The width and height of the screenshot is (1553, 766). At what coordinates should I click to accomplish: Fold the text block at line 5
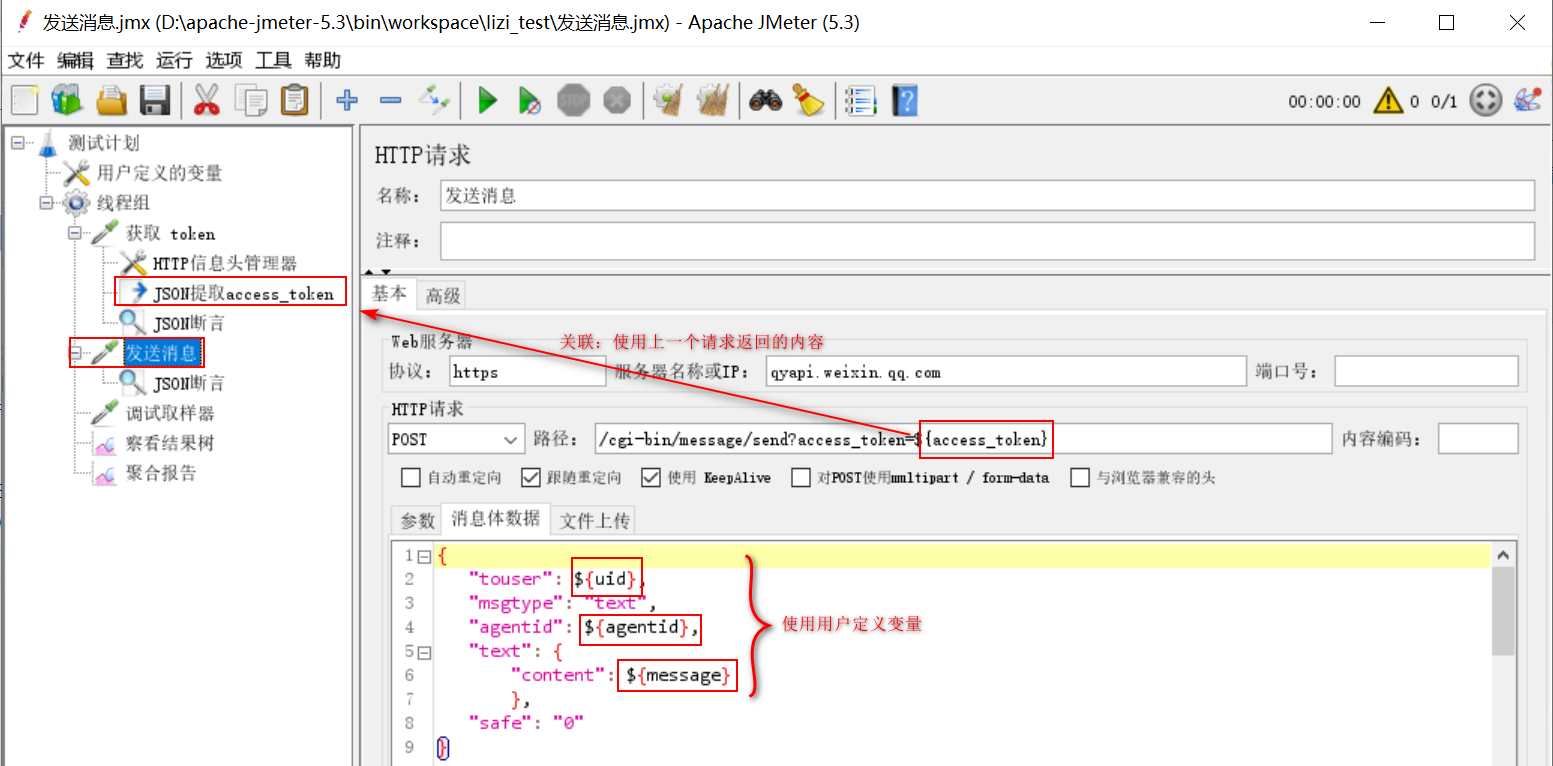(424, 652)
